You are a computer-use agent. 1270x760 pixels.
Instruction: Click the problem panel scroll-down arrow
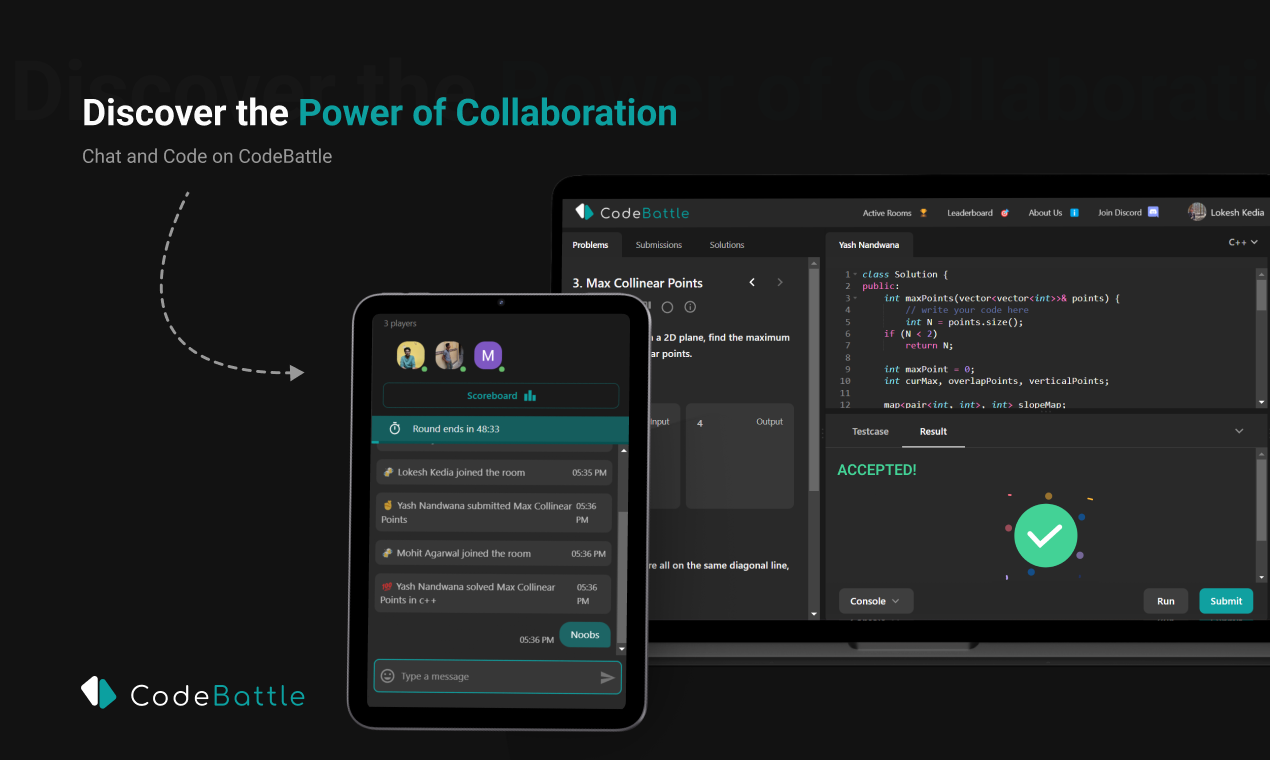click(813, 613)
